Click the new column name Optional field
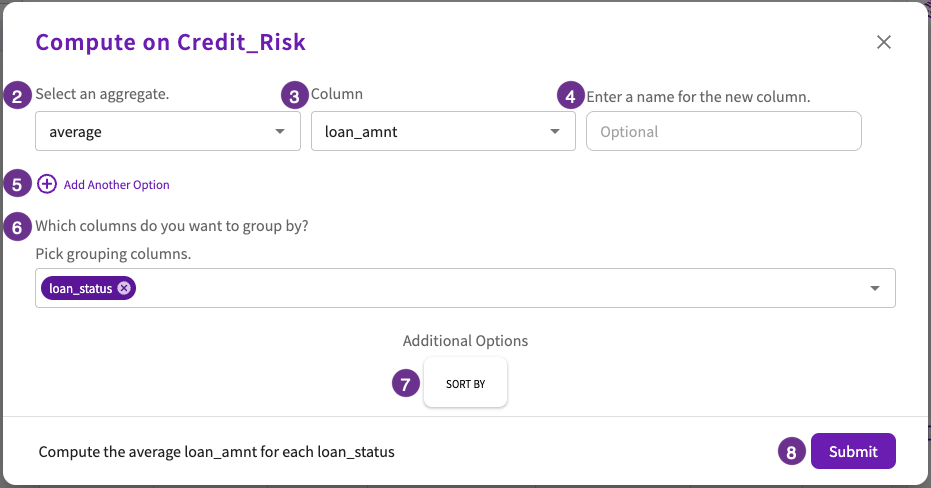Viewport: 931px width, 488px height. point(723,131)
